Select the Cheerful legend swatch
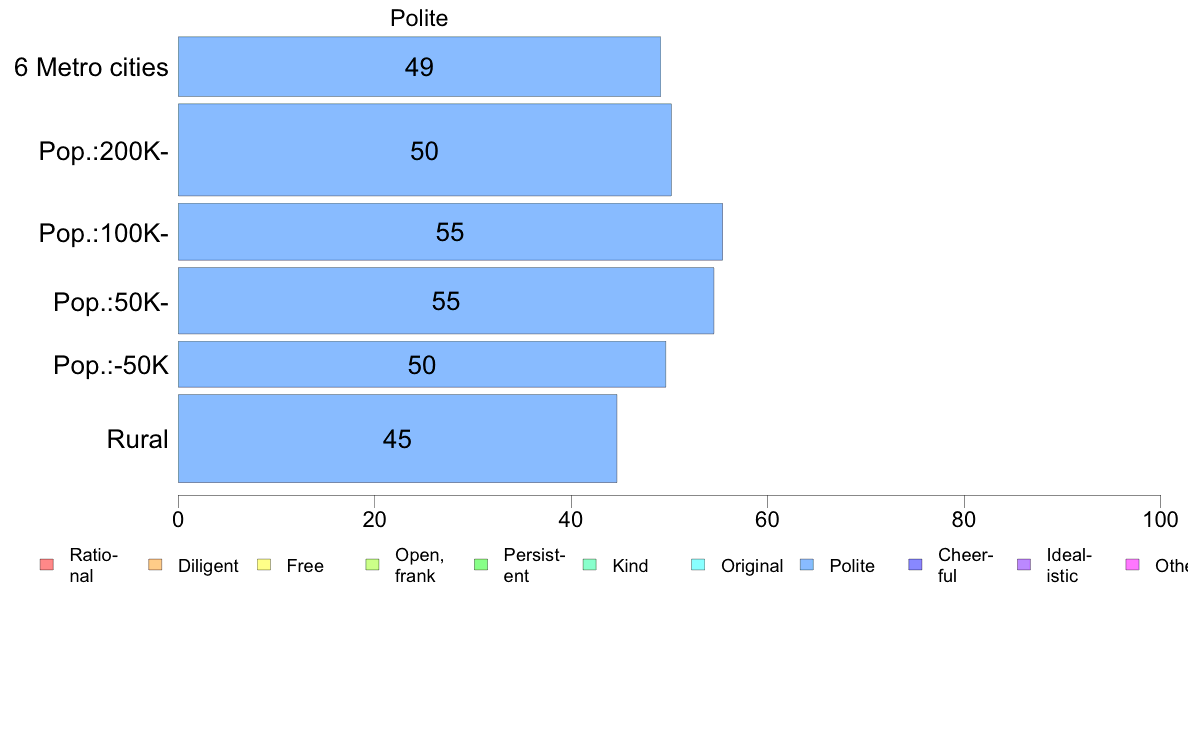Image resolution: width=1188 pixels, height=736 pixels. tap(915, 565)
